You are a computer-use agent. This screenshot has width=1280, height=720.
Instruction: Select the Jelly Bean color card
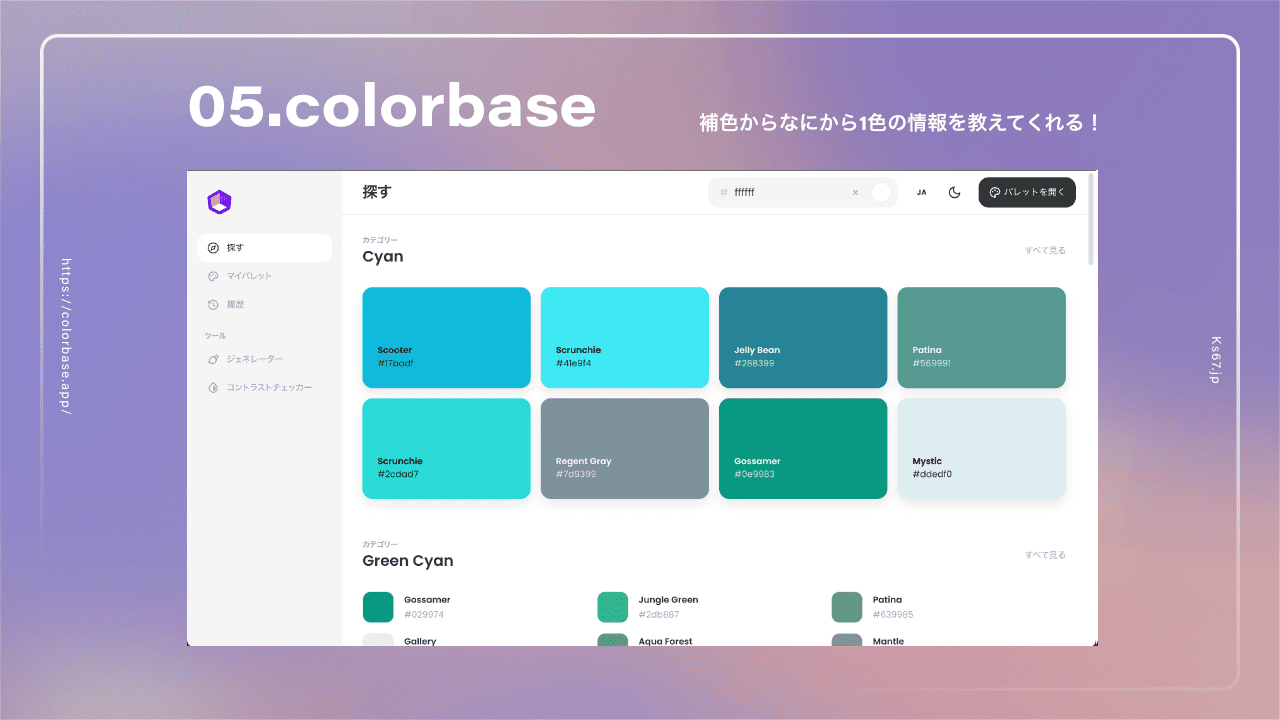803,338
